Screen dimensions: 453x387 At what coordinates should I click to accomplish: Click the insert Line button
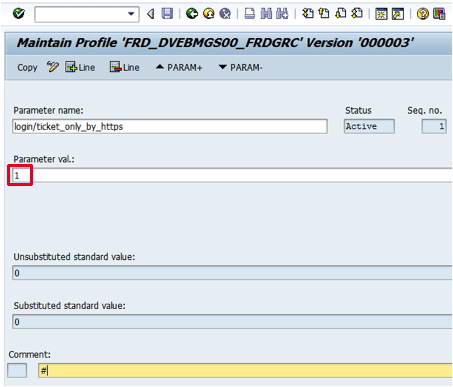80,67
